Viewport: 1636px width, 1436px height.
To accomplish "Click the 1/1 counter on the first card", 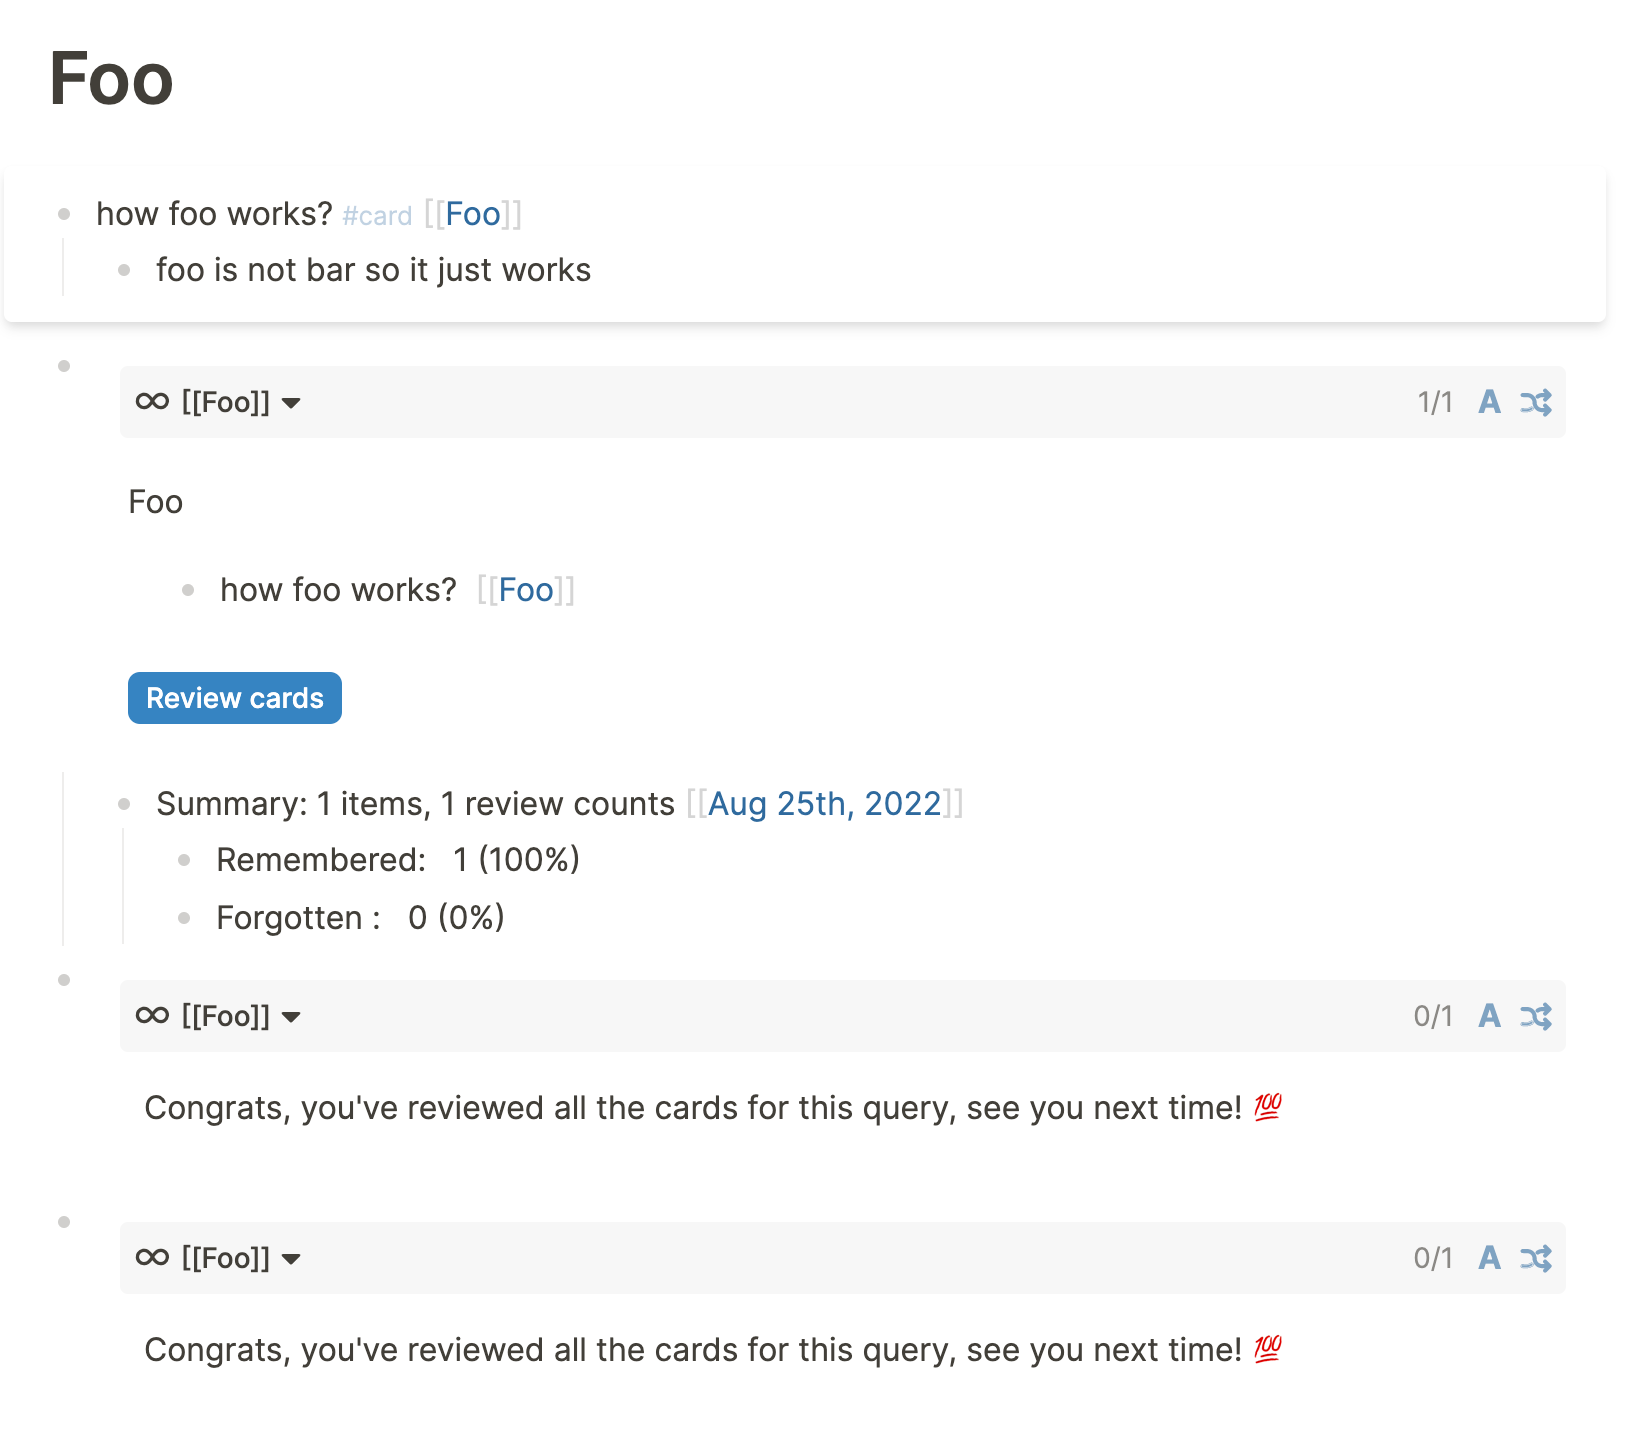I will click(1434, 402).
